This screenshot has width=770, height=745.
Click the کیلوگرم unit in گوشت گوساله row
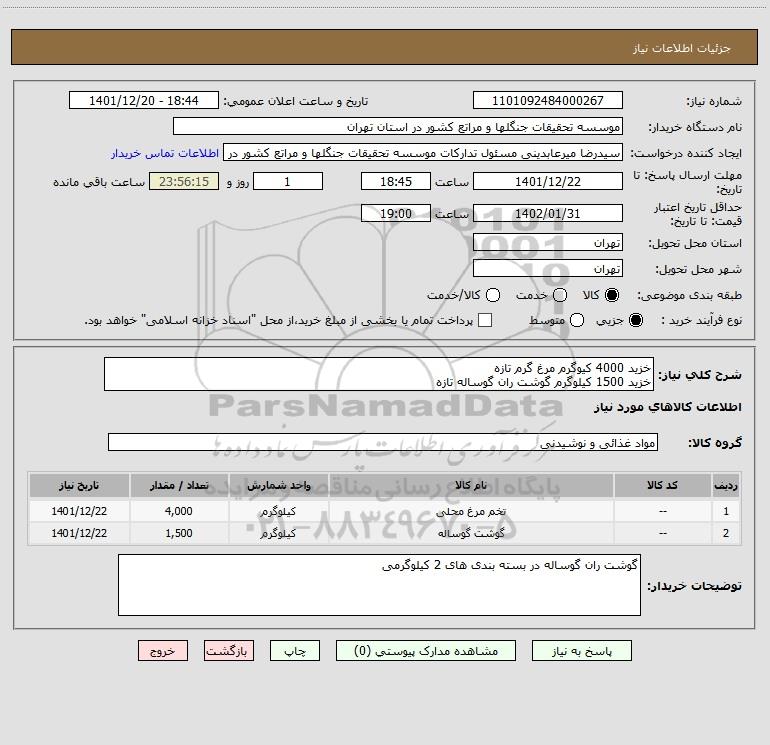(278, 533)
